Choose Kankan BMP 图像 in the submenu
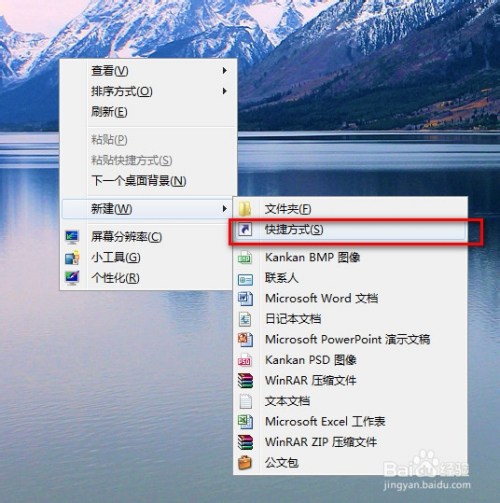Screen dimensions: 500x503 click(350, 258)
